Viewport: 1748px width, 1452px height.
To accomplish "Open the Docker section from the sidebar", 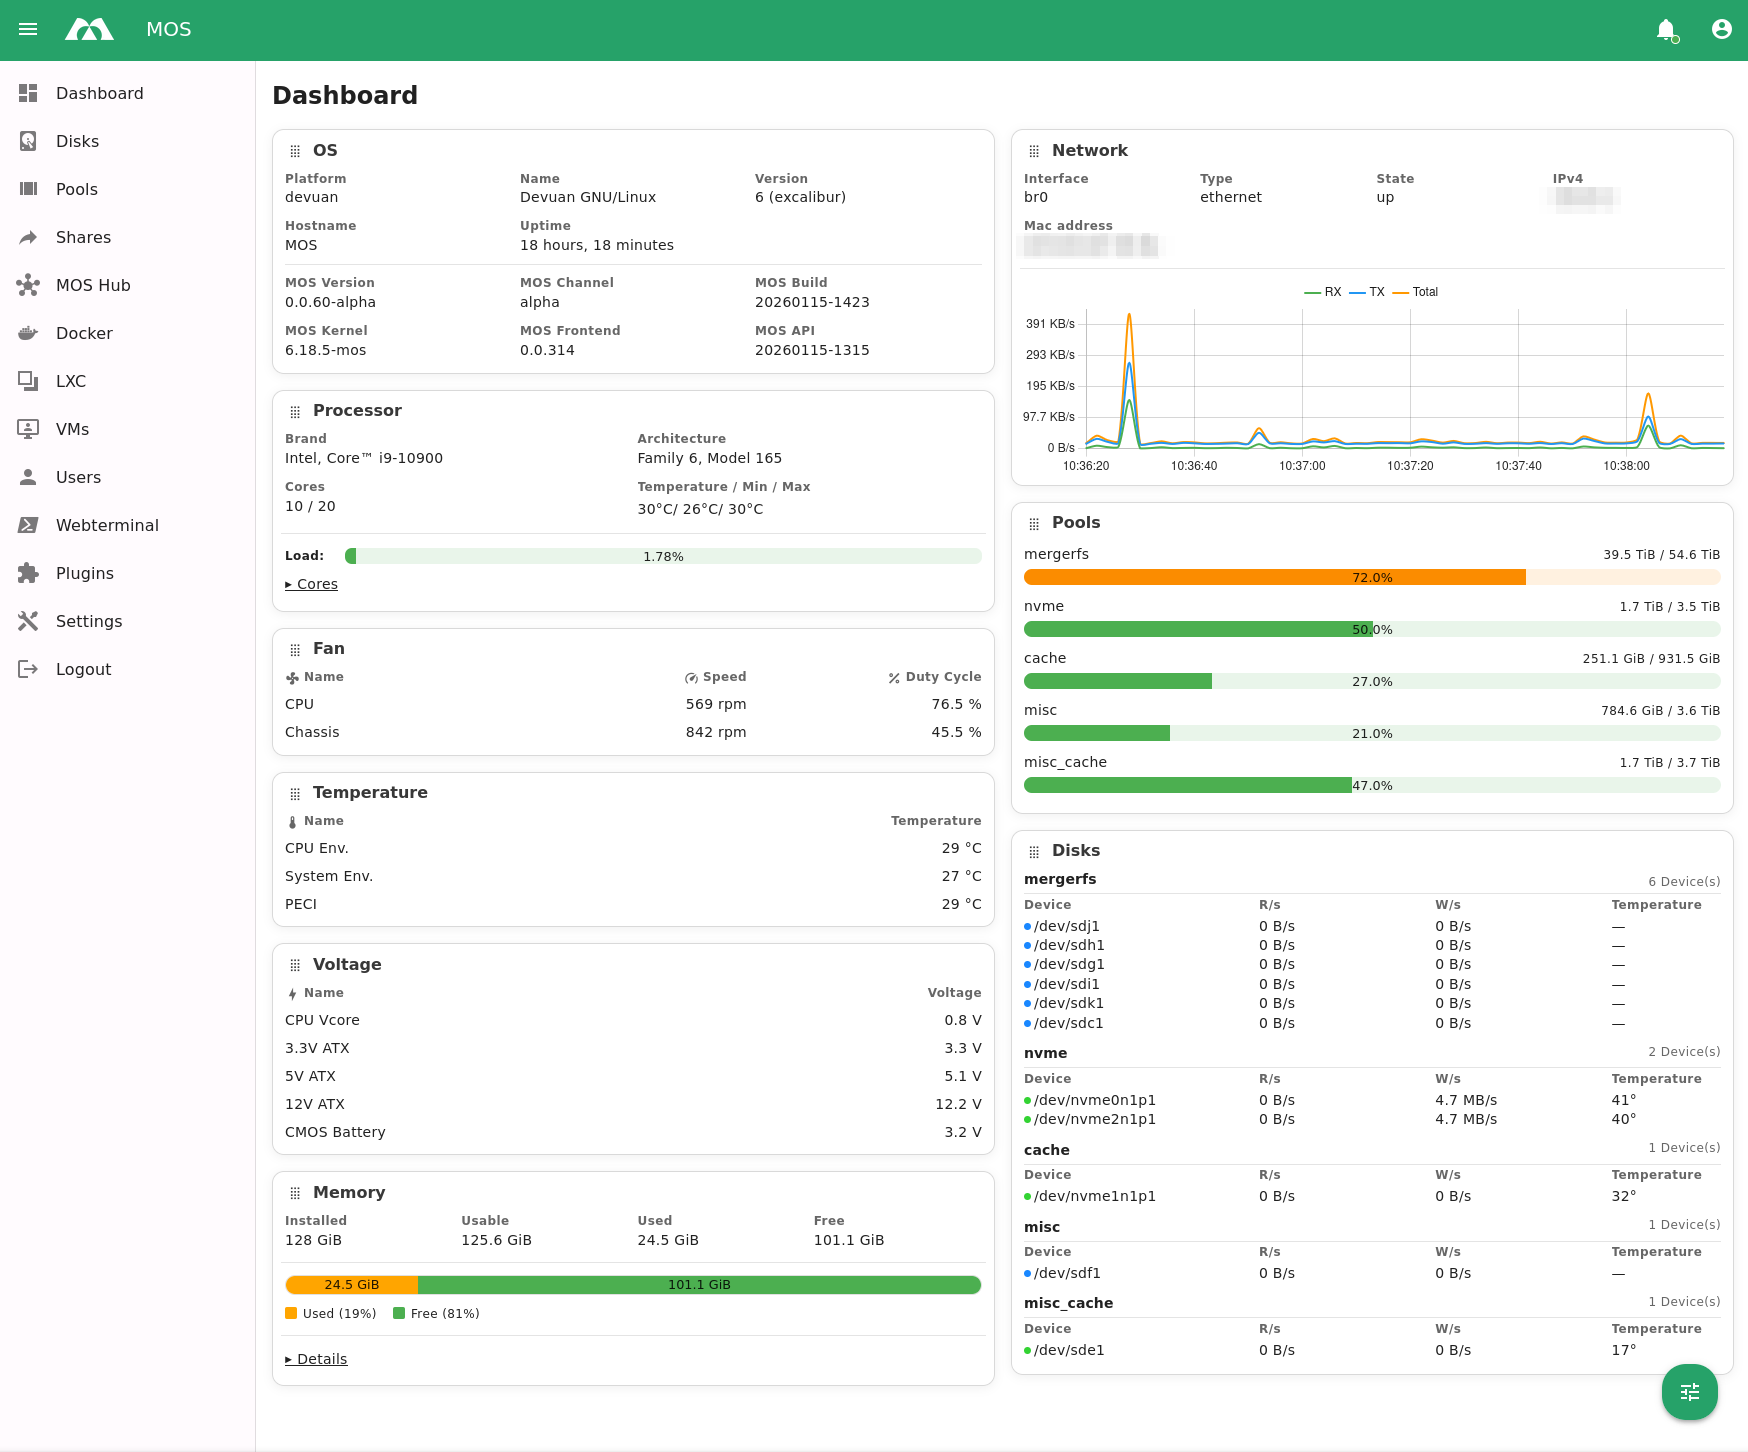I will tap(83, 333).
